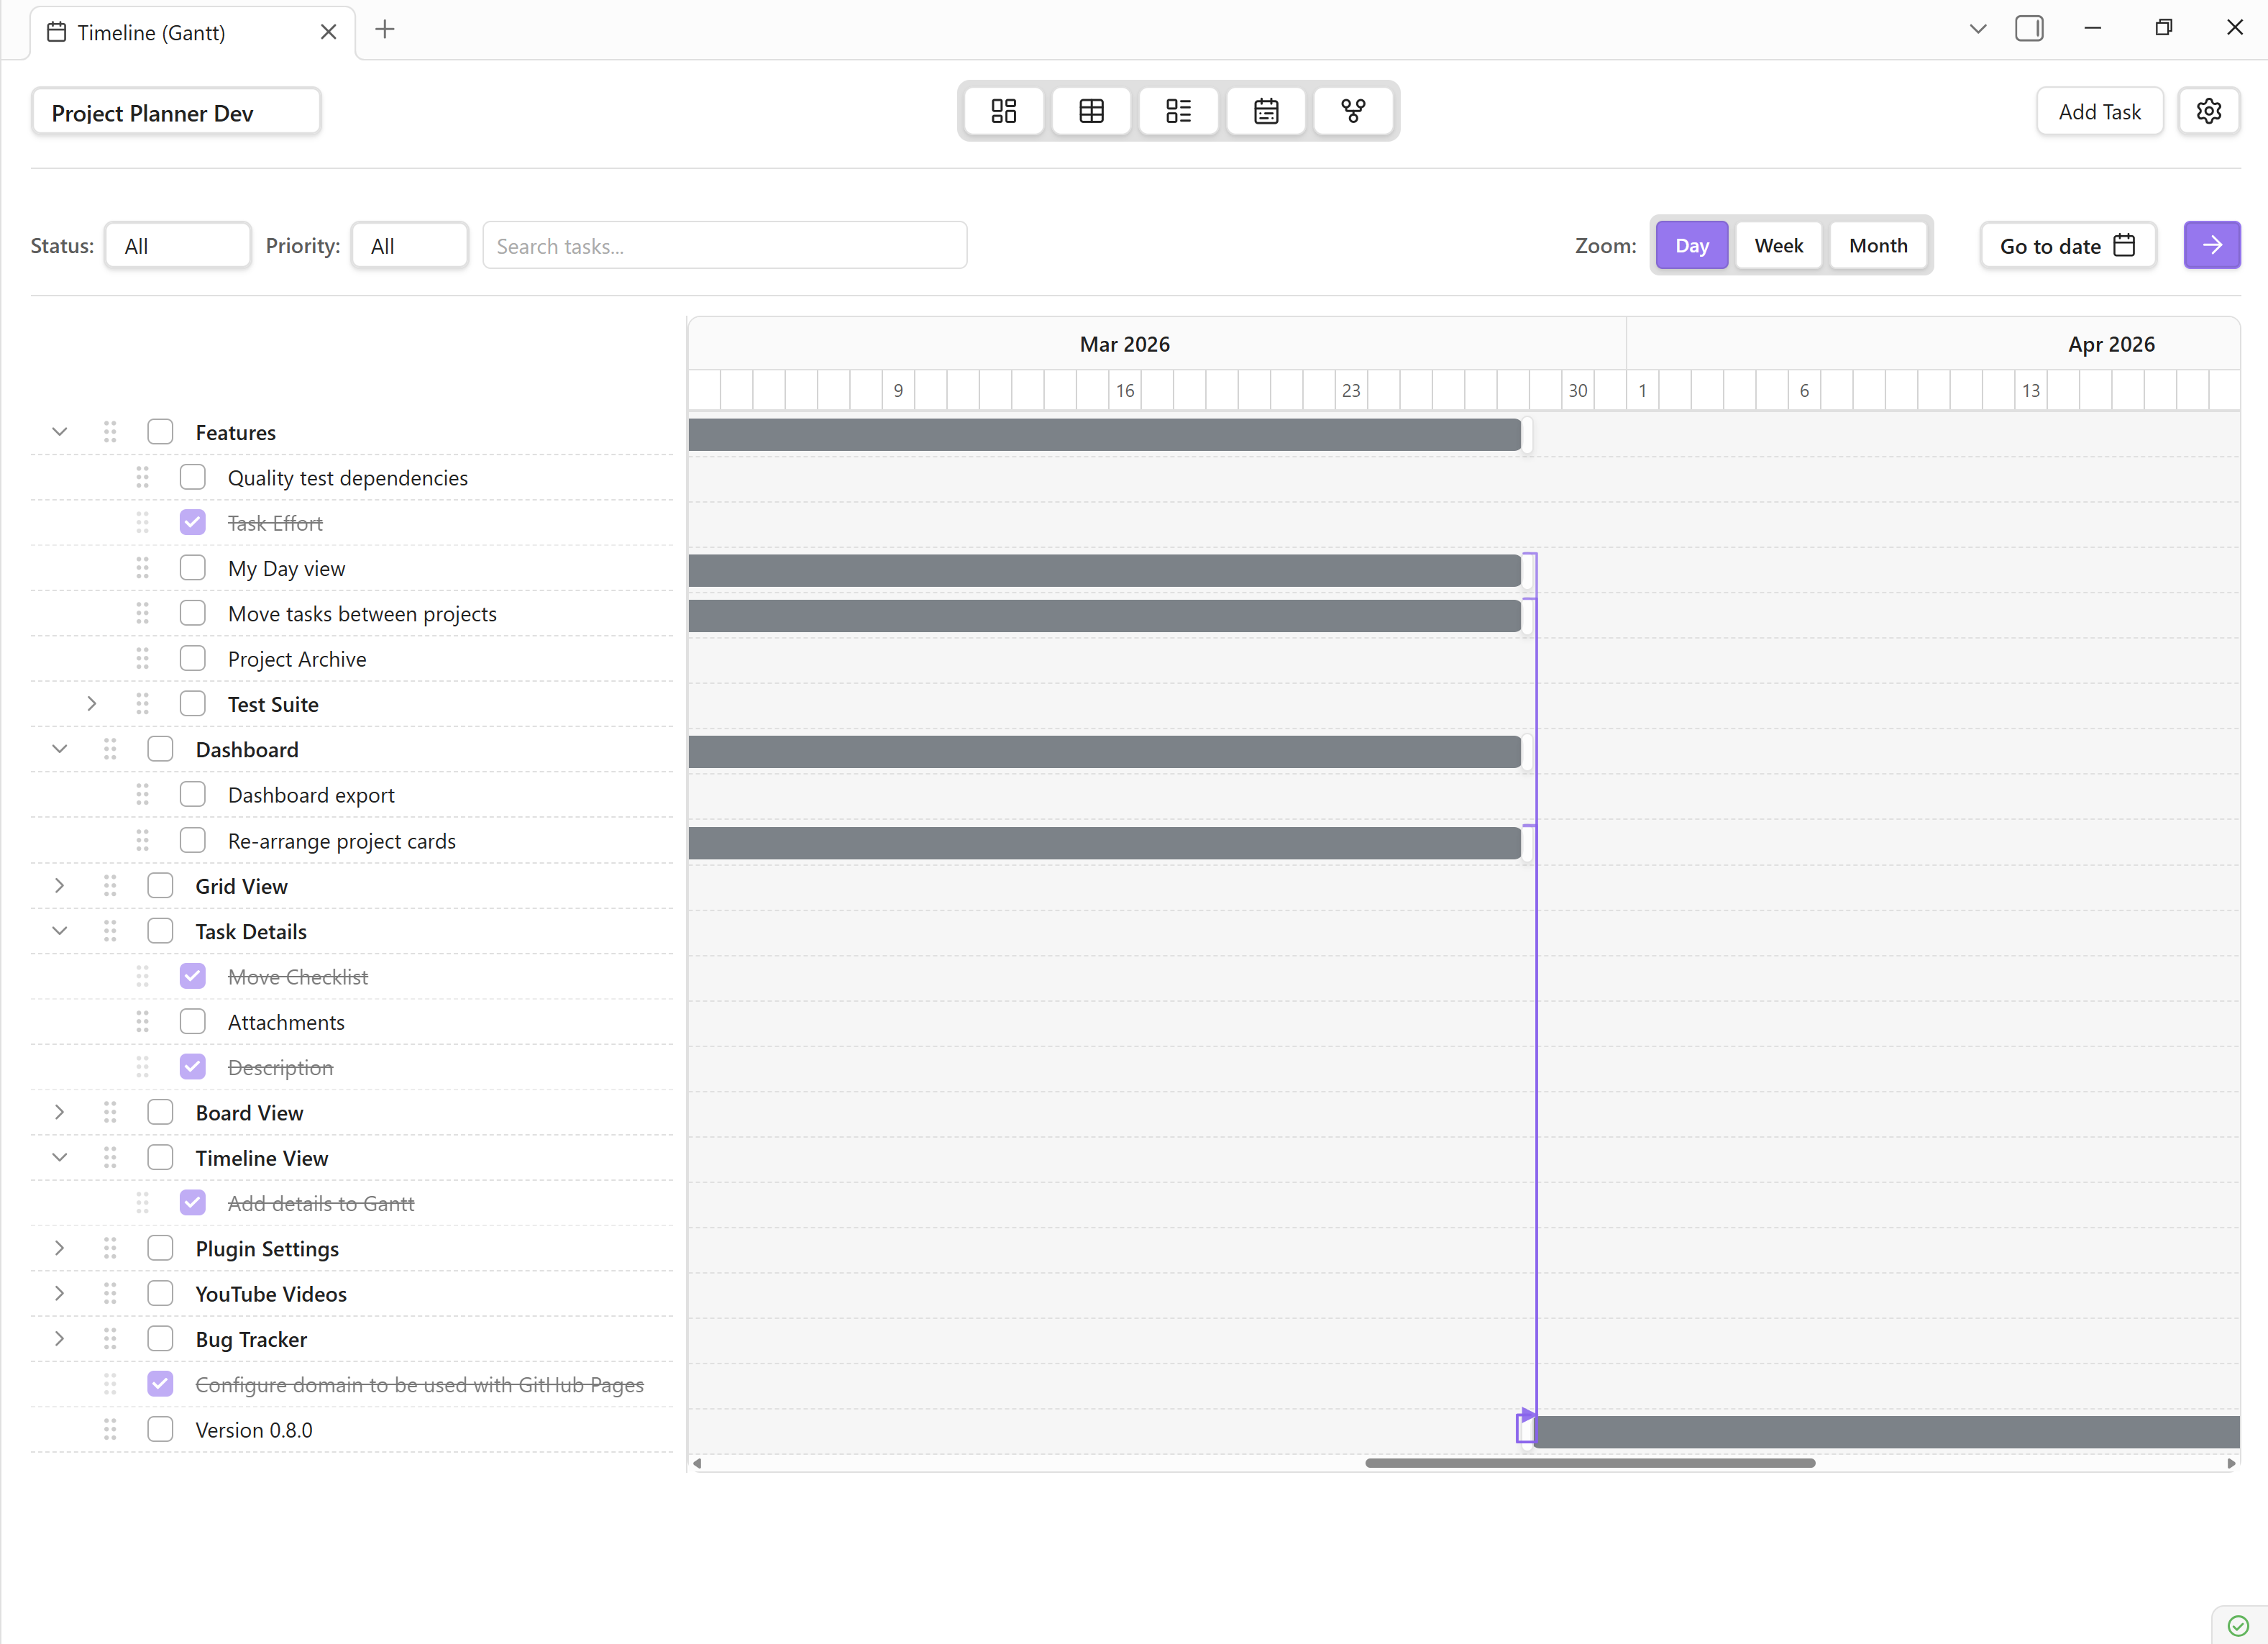Open a new tab with the plus button
The width and height of the screenshot is (2268, 1644).
[x=385, y=30]
